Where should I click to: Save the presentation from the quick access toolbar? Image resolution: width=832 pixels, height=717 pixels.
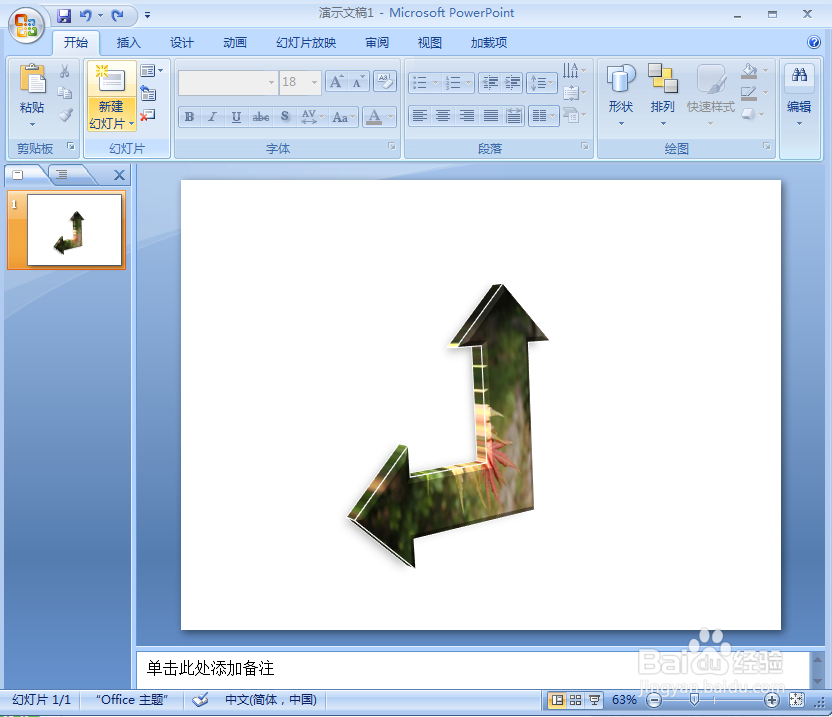pyautogui.click(x=64, y=15)
